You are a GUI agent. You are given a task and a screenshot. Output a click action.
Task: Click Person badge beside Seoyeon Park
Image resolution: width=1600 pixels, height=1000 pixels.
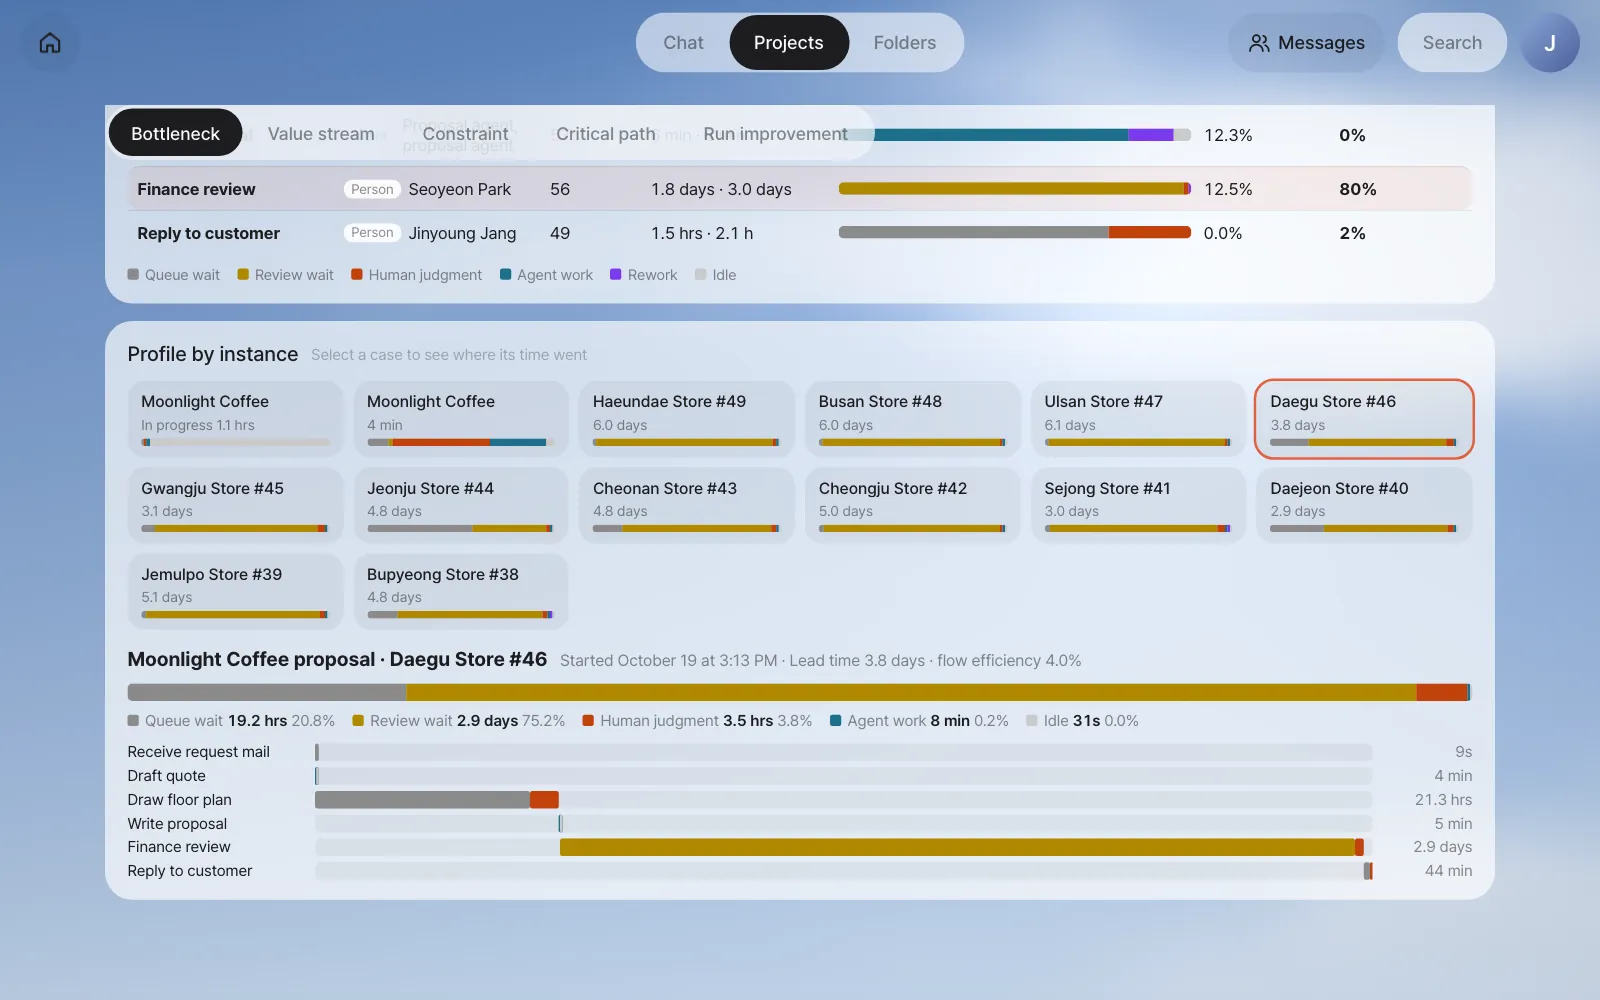[372, 189]
